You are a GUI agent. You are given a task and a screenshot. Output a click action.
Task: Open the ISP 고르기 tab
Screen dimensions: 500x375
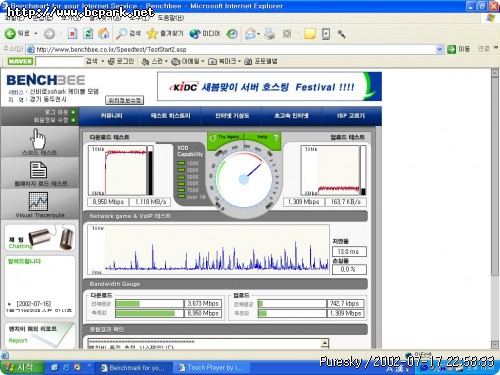pos(351,116)
